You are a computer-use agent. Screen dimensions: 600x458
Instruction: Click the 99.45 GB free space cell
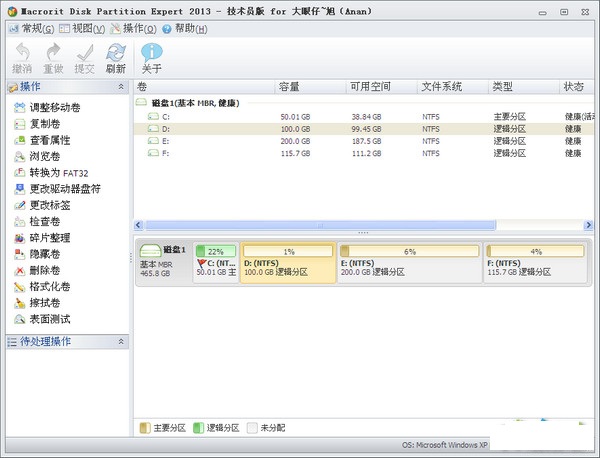366,129
